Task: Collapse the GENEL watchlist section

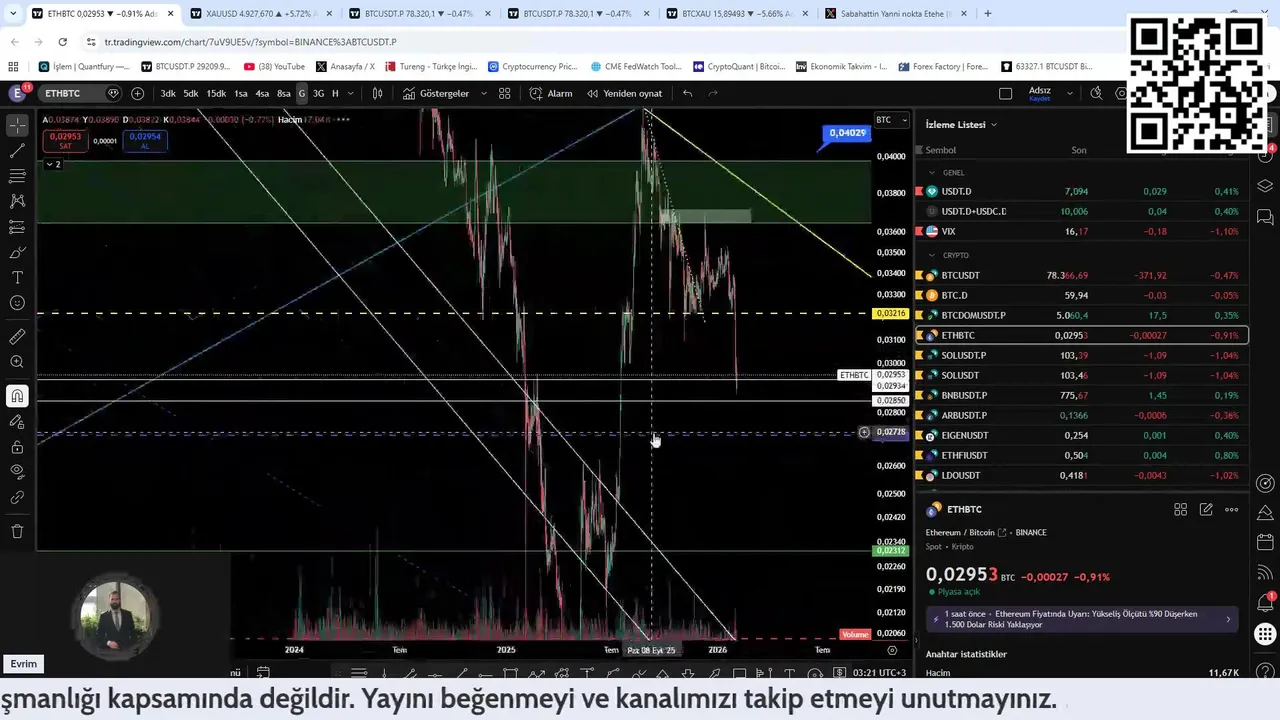Action: click(932, 172)
